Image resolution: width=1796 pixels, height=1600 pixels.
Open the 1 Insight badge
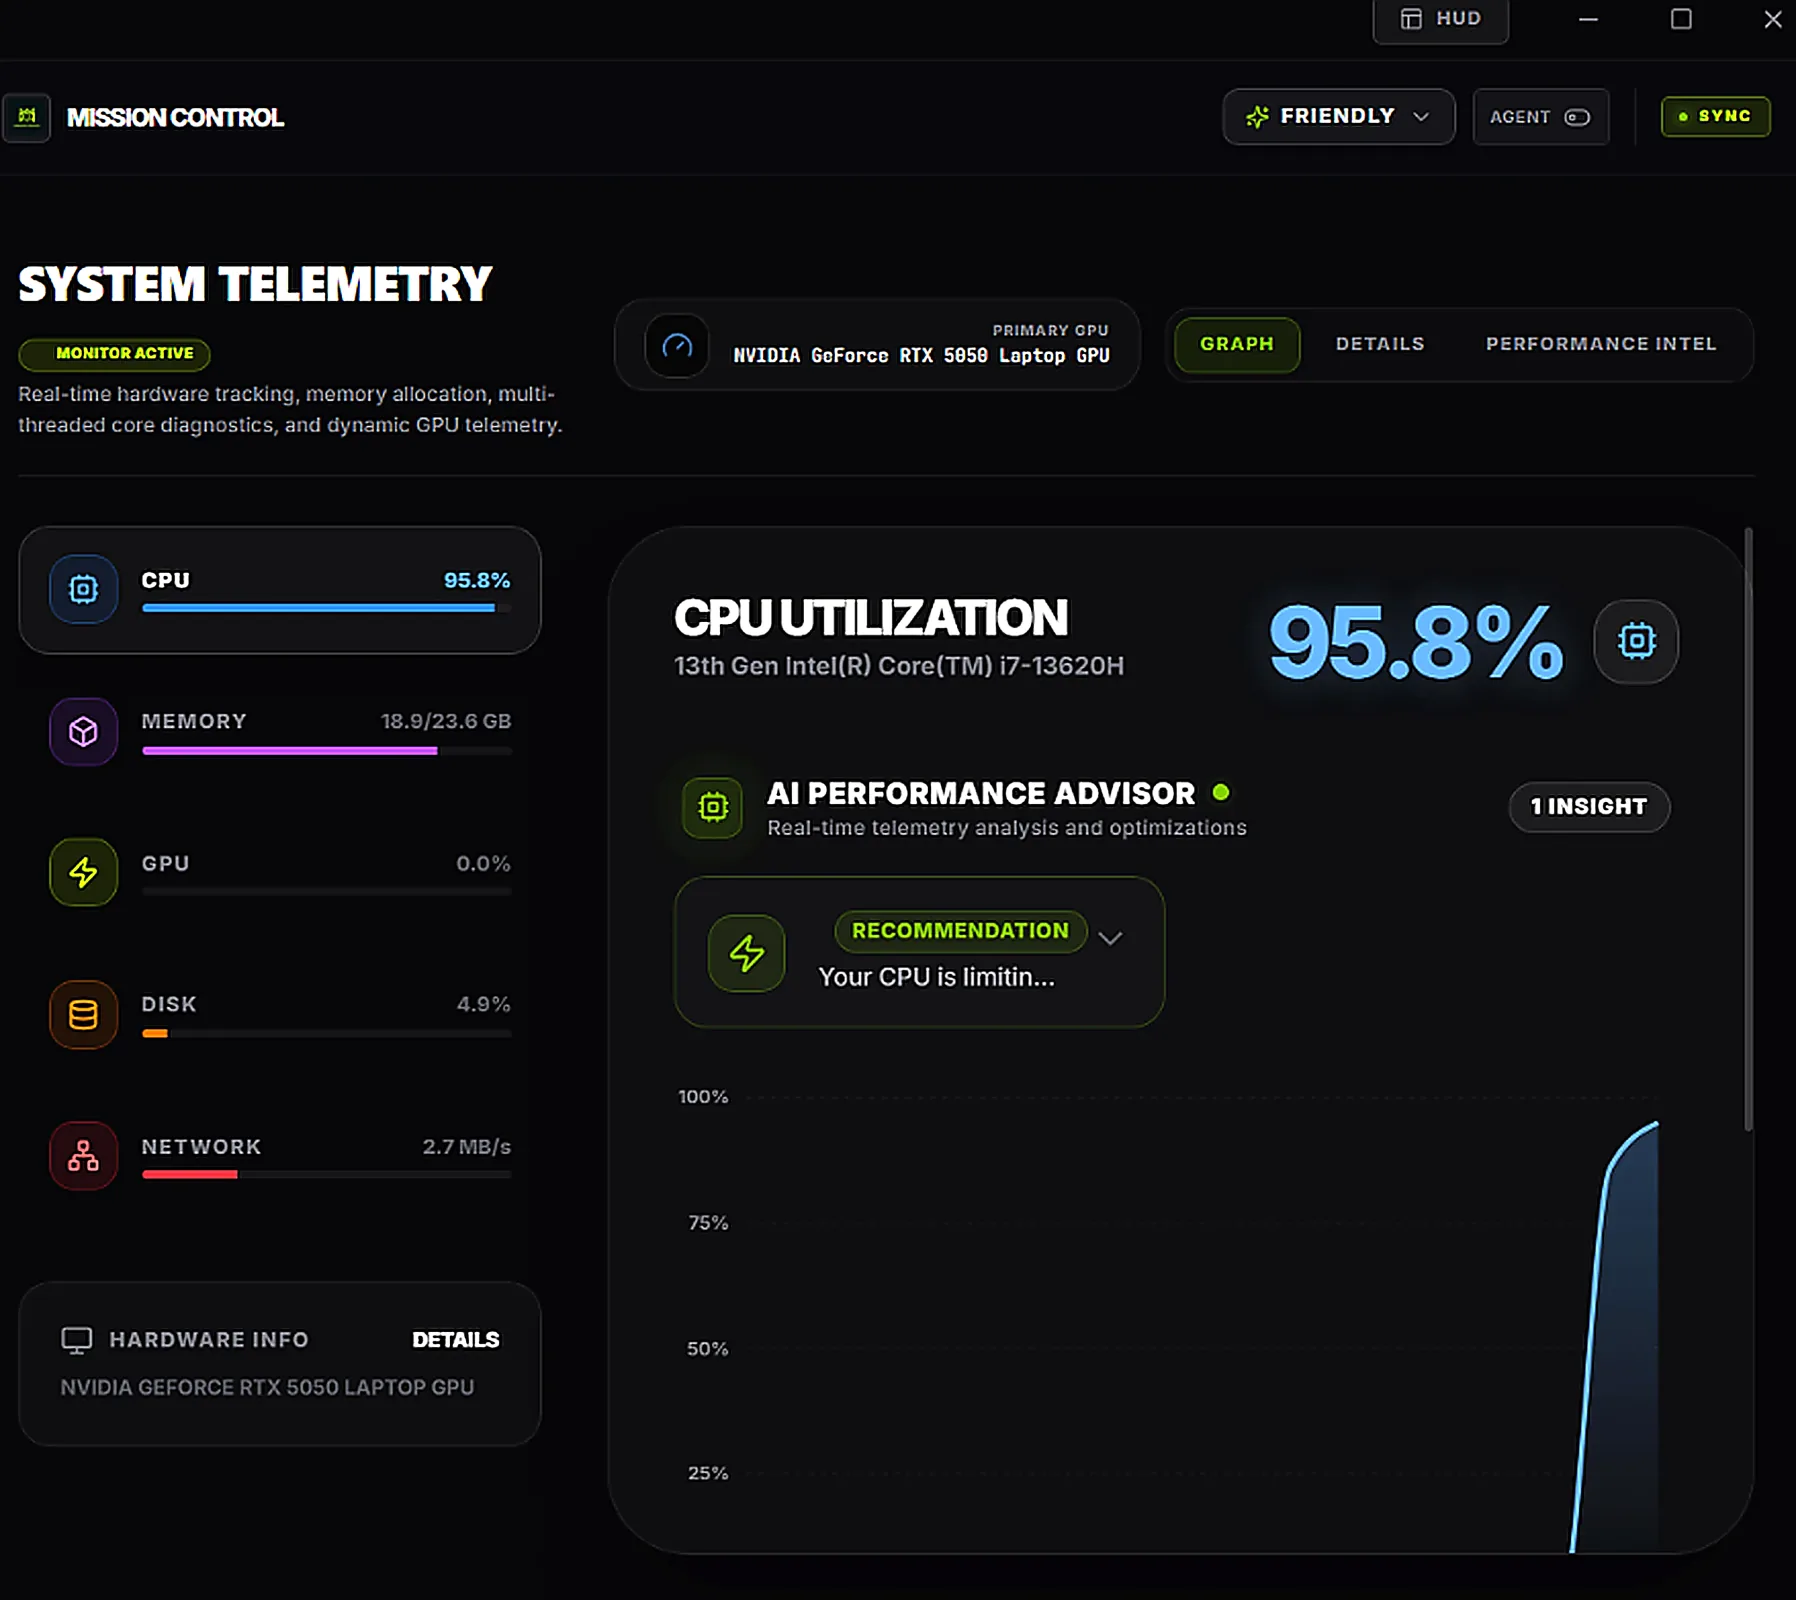pyautogui.click(x=1589, y=807)
